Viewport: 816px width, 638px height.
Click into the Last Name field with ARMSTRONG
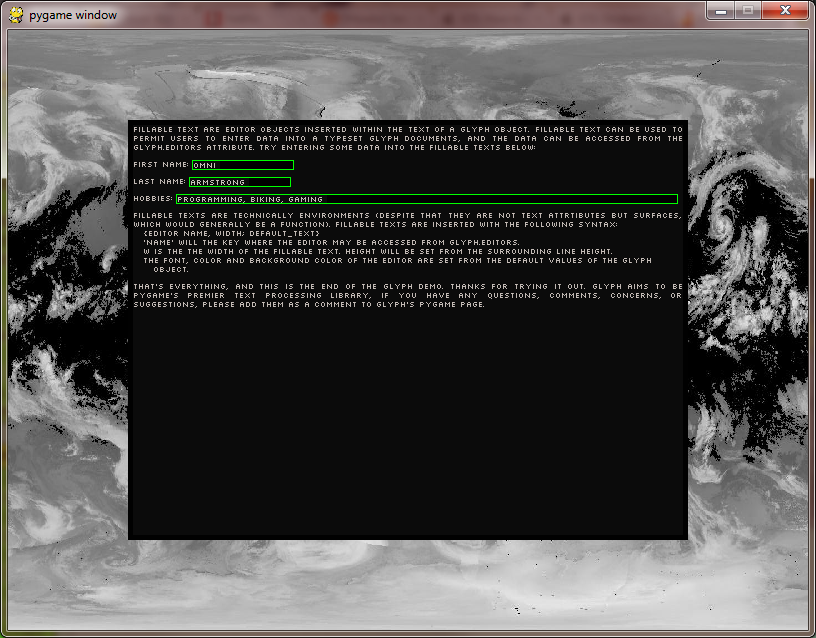coord(240,182)
